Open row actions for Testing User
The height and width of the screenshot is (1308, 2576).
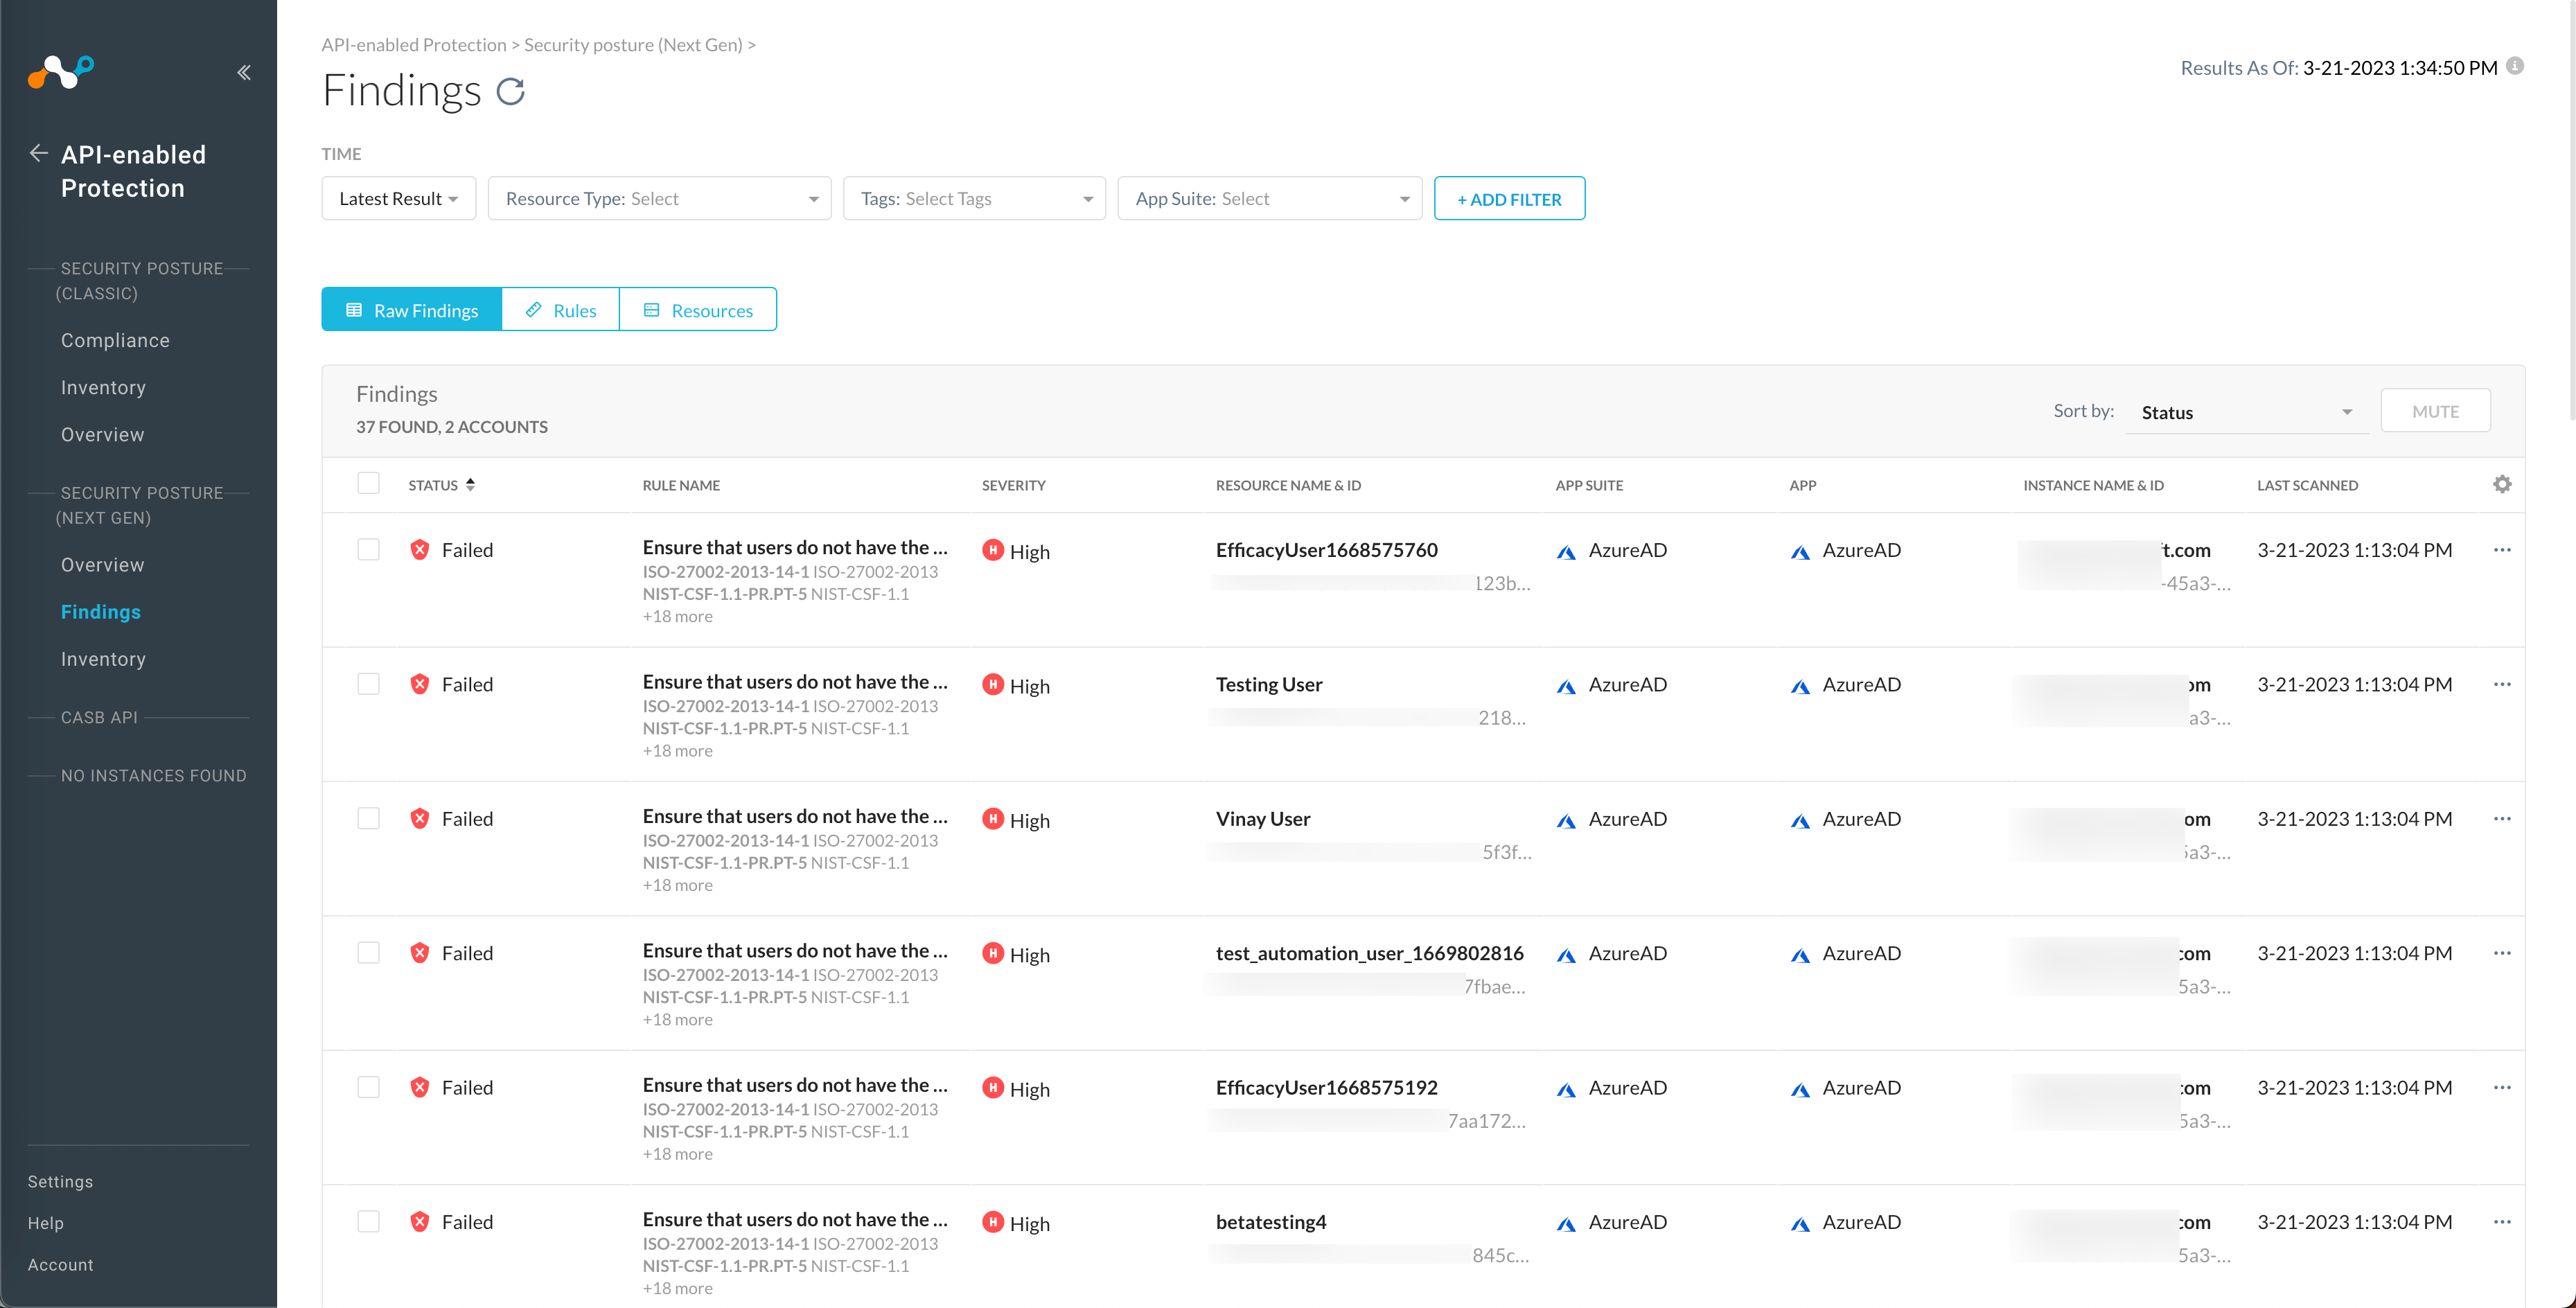tap(2502, 684)
